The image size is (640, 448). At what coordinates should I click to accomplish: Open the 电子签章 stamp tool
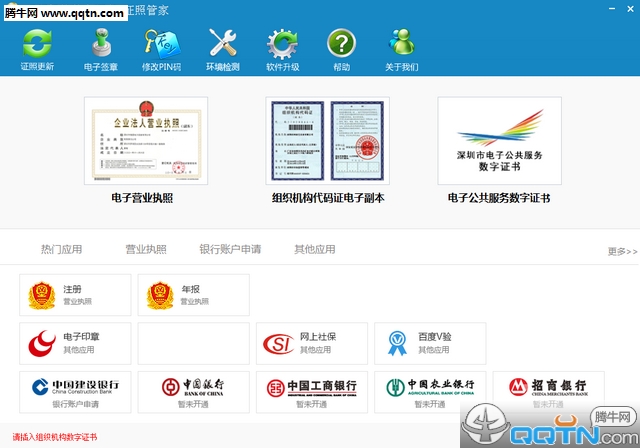point(101,49)
